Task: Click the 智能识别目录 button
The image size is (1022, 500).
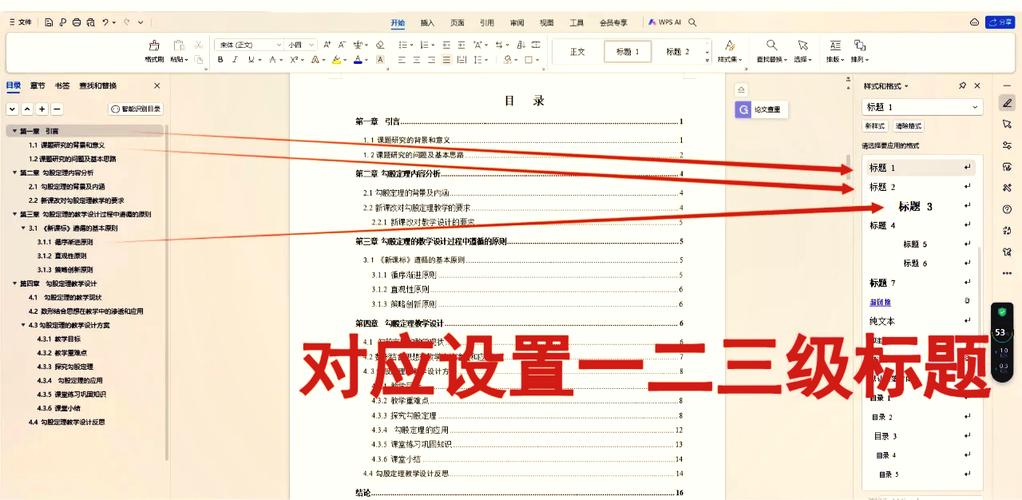Action: coord(136,109)
